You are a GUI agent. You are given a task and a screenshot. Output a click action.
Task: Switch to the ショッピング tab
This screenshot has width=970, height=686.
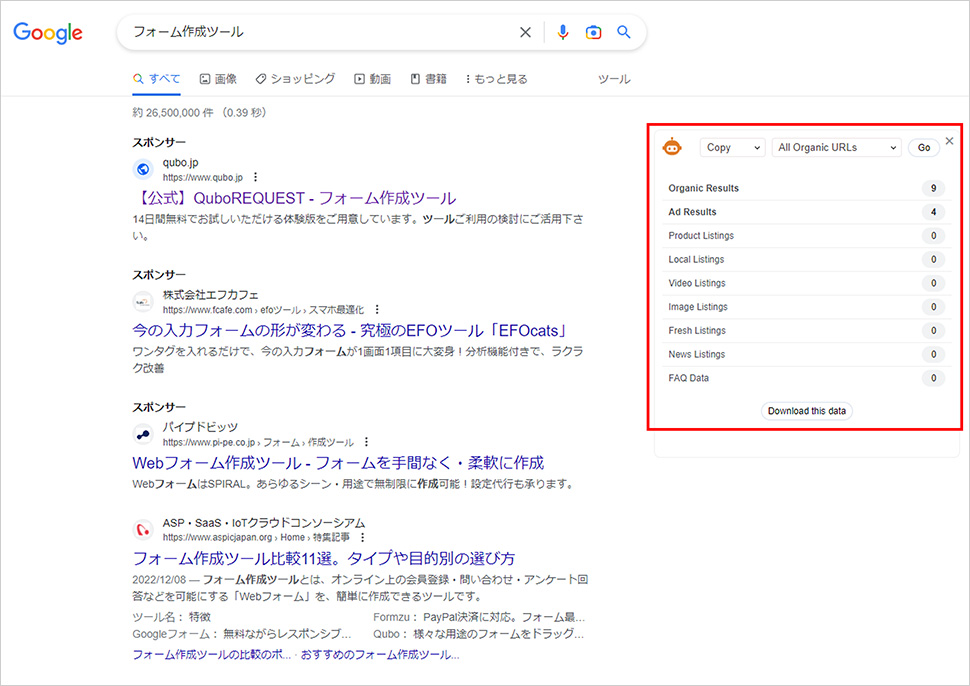tap(295, 79)
